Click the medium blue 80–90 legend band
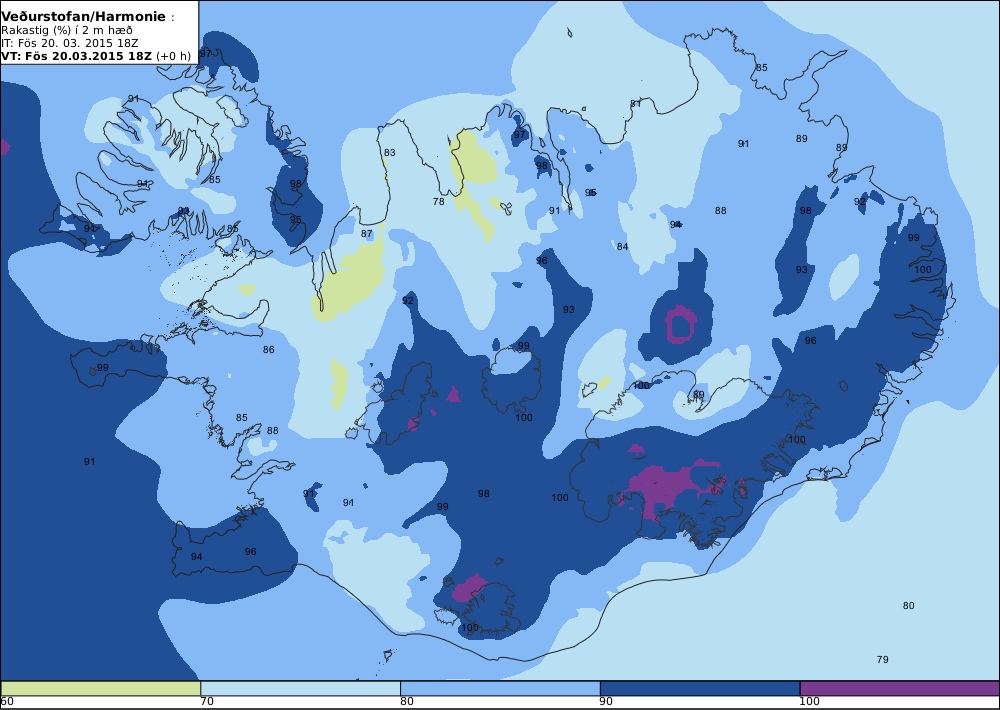This screenshot has height=710, width=1000. coord(500,688)
